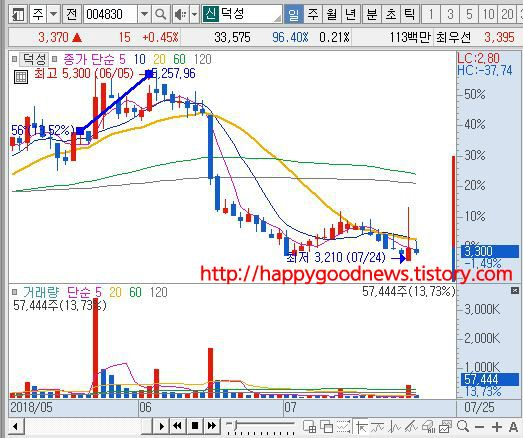Click the 60-day moving average legend color
523x438 pixels.
(179, 59)
